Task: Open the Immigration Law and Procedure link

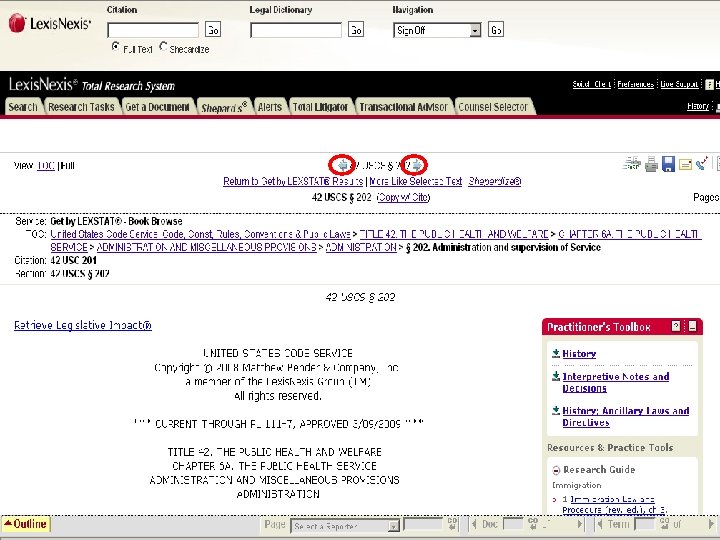Action: pos(614,504)
